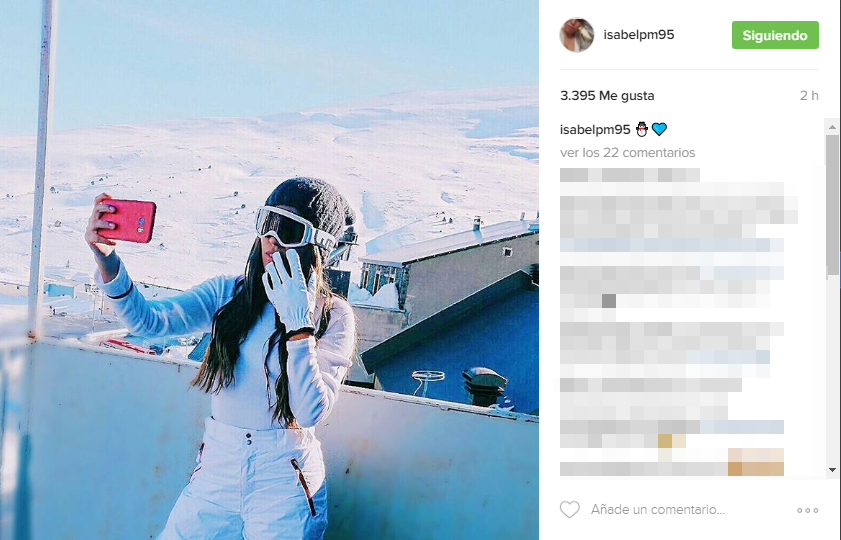
Task: Click the comments scrollbar down arrow
Action: coord(832,470)
